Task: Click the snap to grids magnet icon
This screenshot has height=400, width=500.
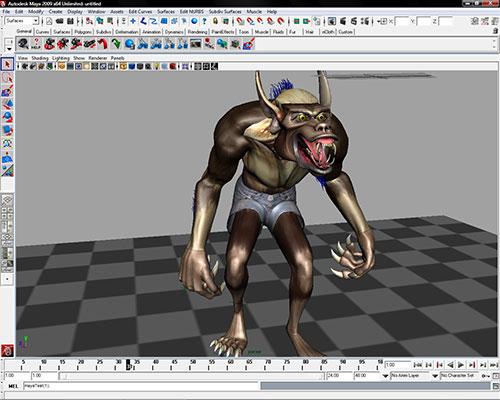Action: click(x=240, y=21)
